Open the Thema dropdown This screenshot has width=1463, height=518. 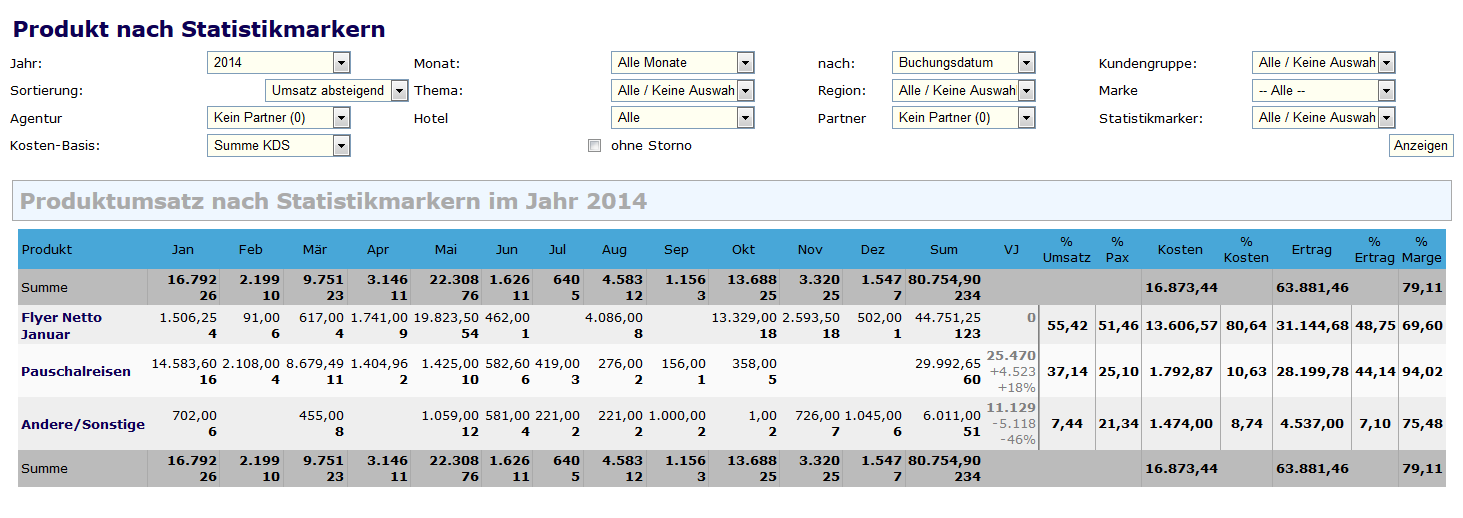683,91
